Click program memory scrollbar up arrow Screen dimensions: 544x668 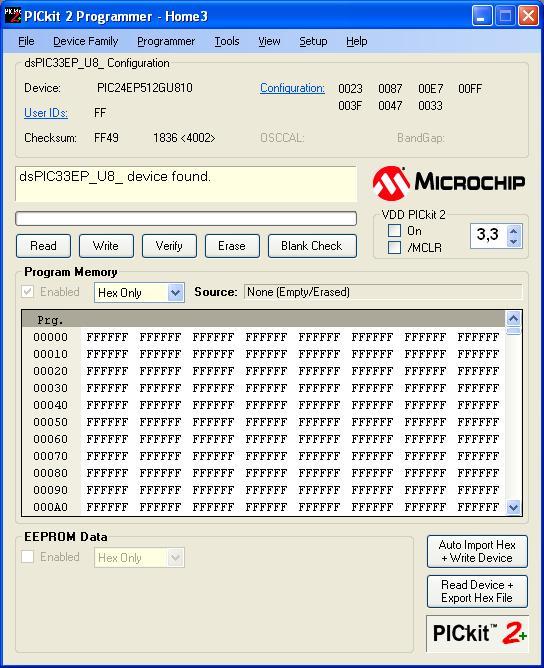(514, 318)
